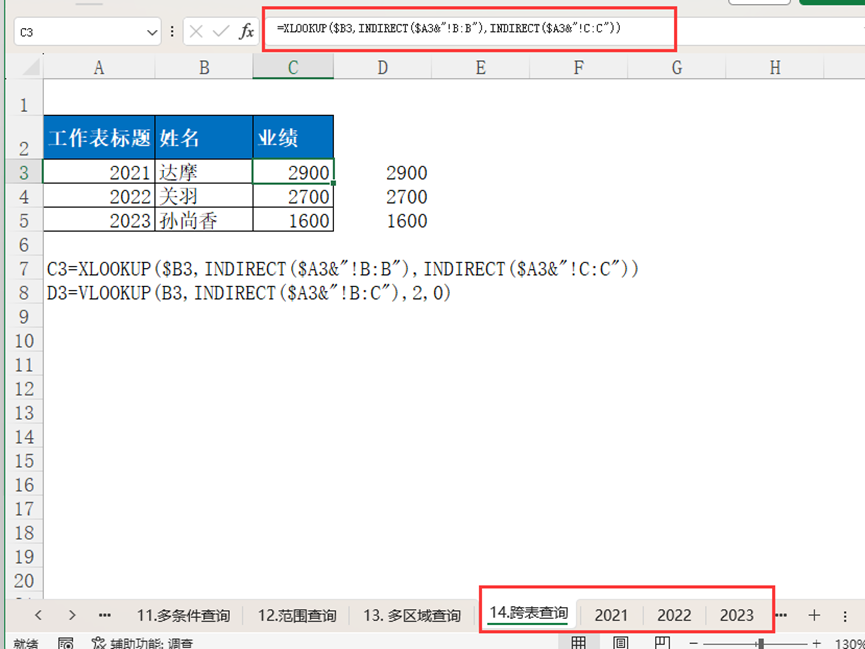This screenshot has height=649, width=865.
Task: Click header cell 工作表标题
Action: point(99,137)
